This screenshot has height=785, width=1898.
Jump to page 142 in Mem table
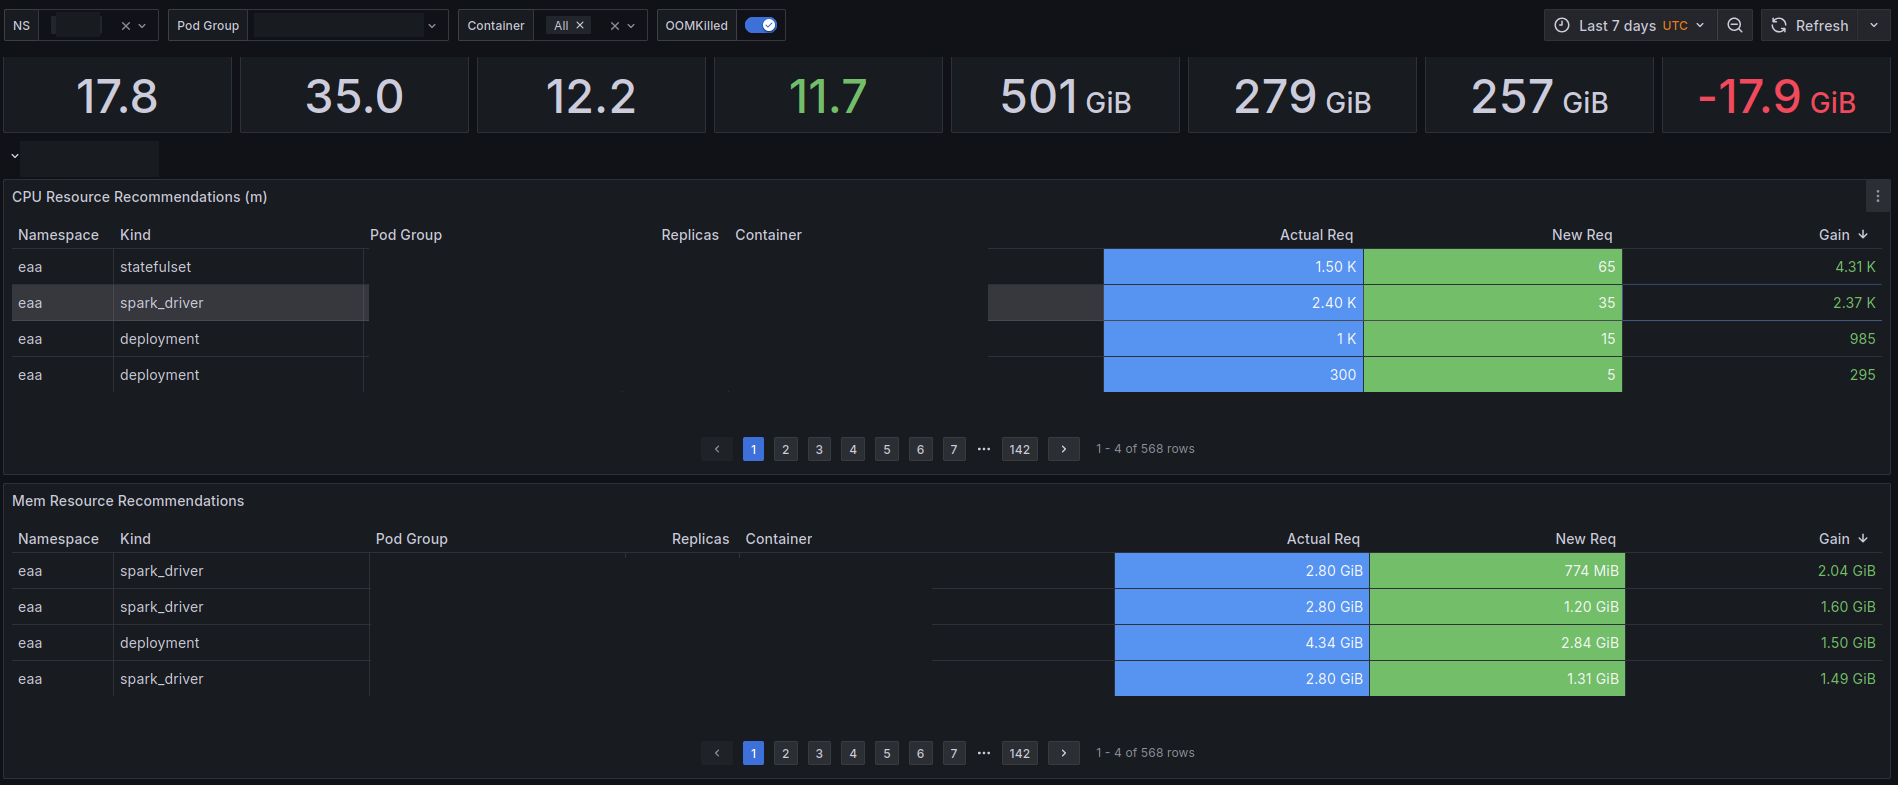tap(1019, 753)
